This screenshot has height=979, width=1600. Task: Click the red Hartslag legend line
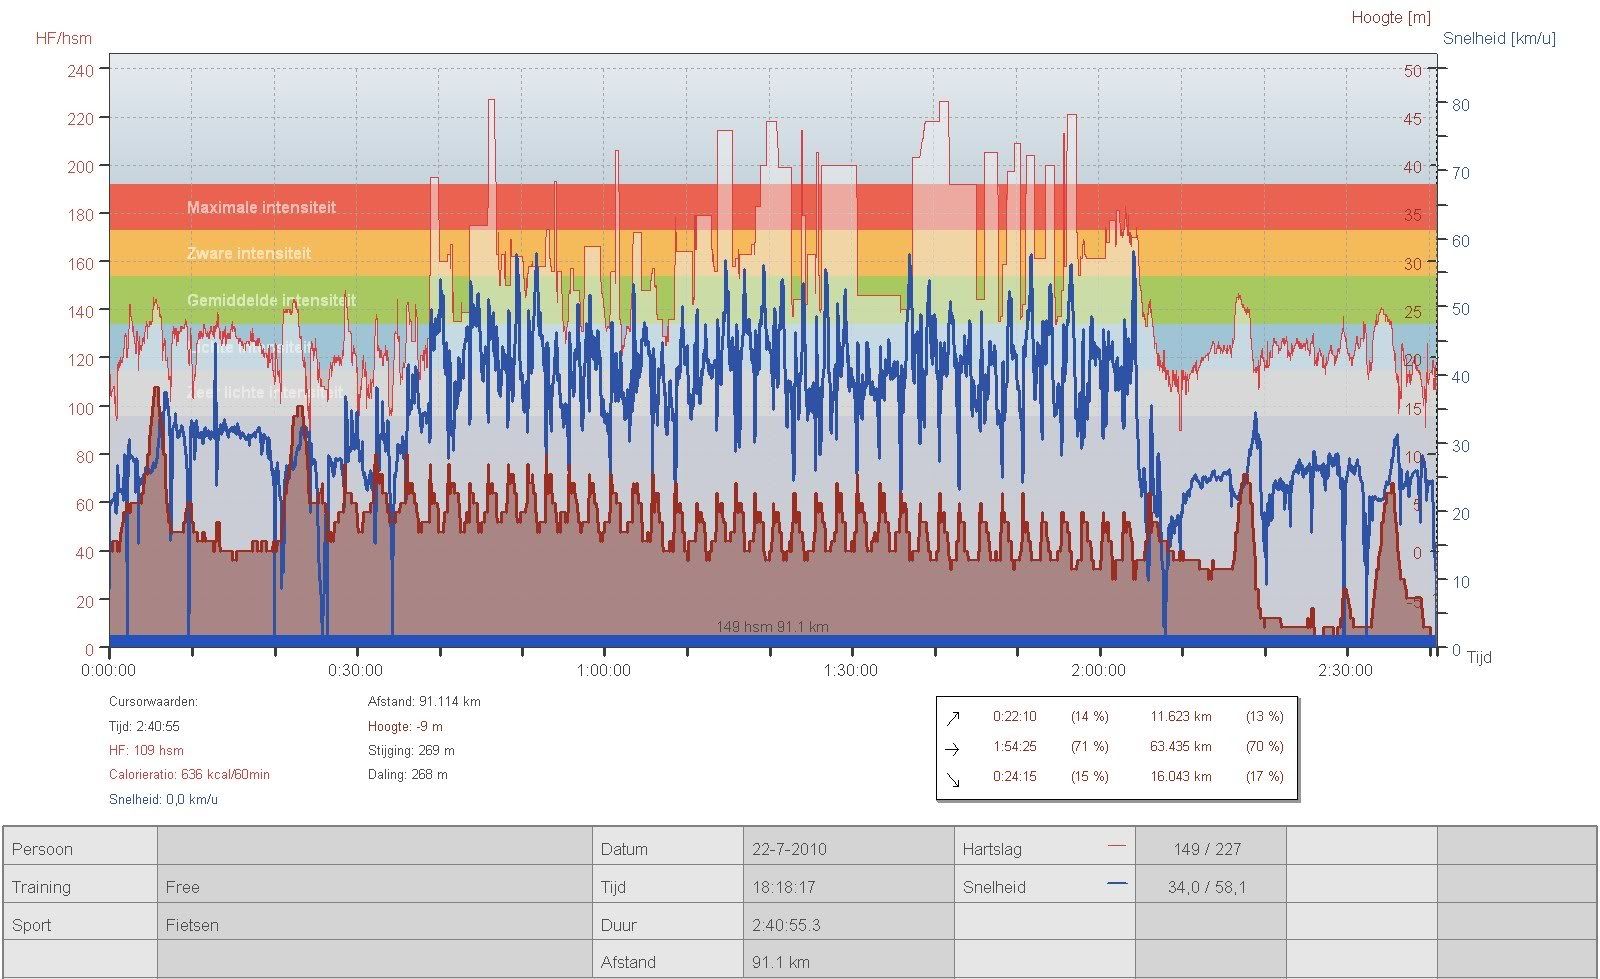point(1117,847)
